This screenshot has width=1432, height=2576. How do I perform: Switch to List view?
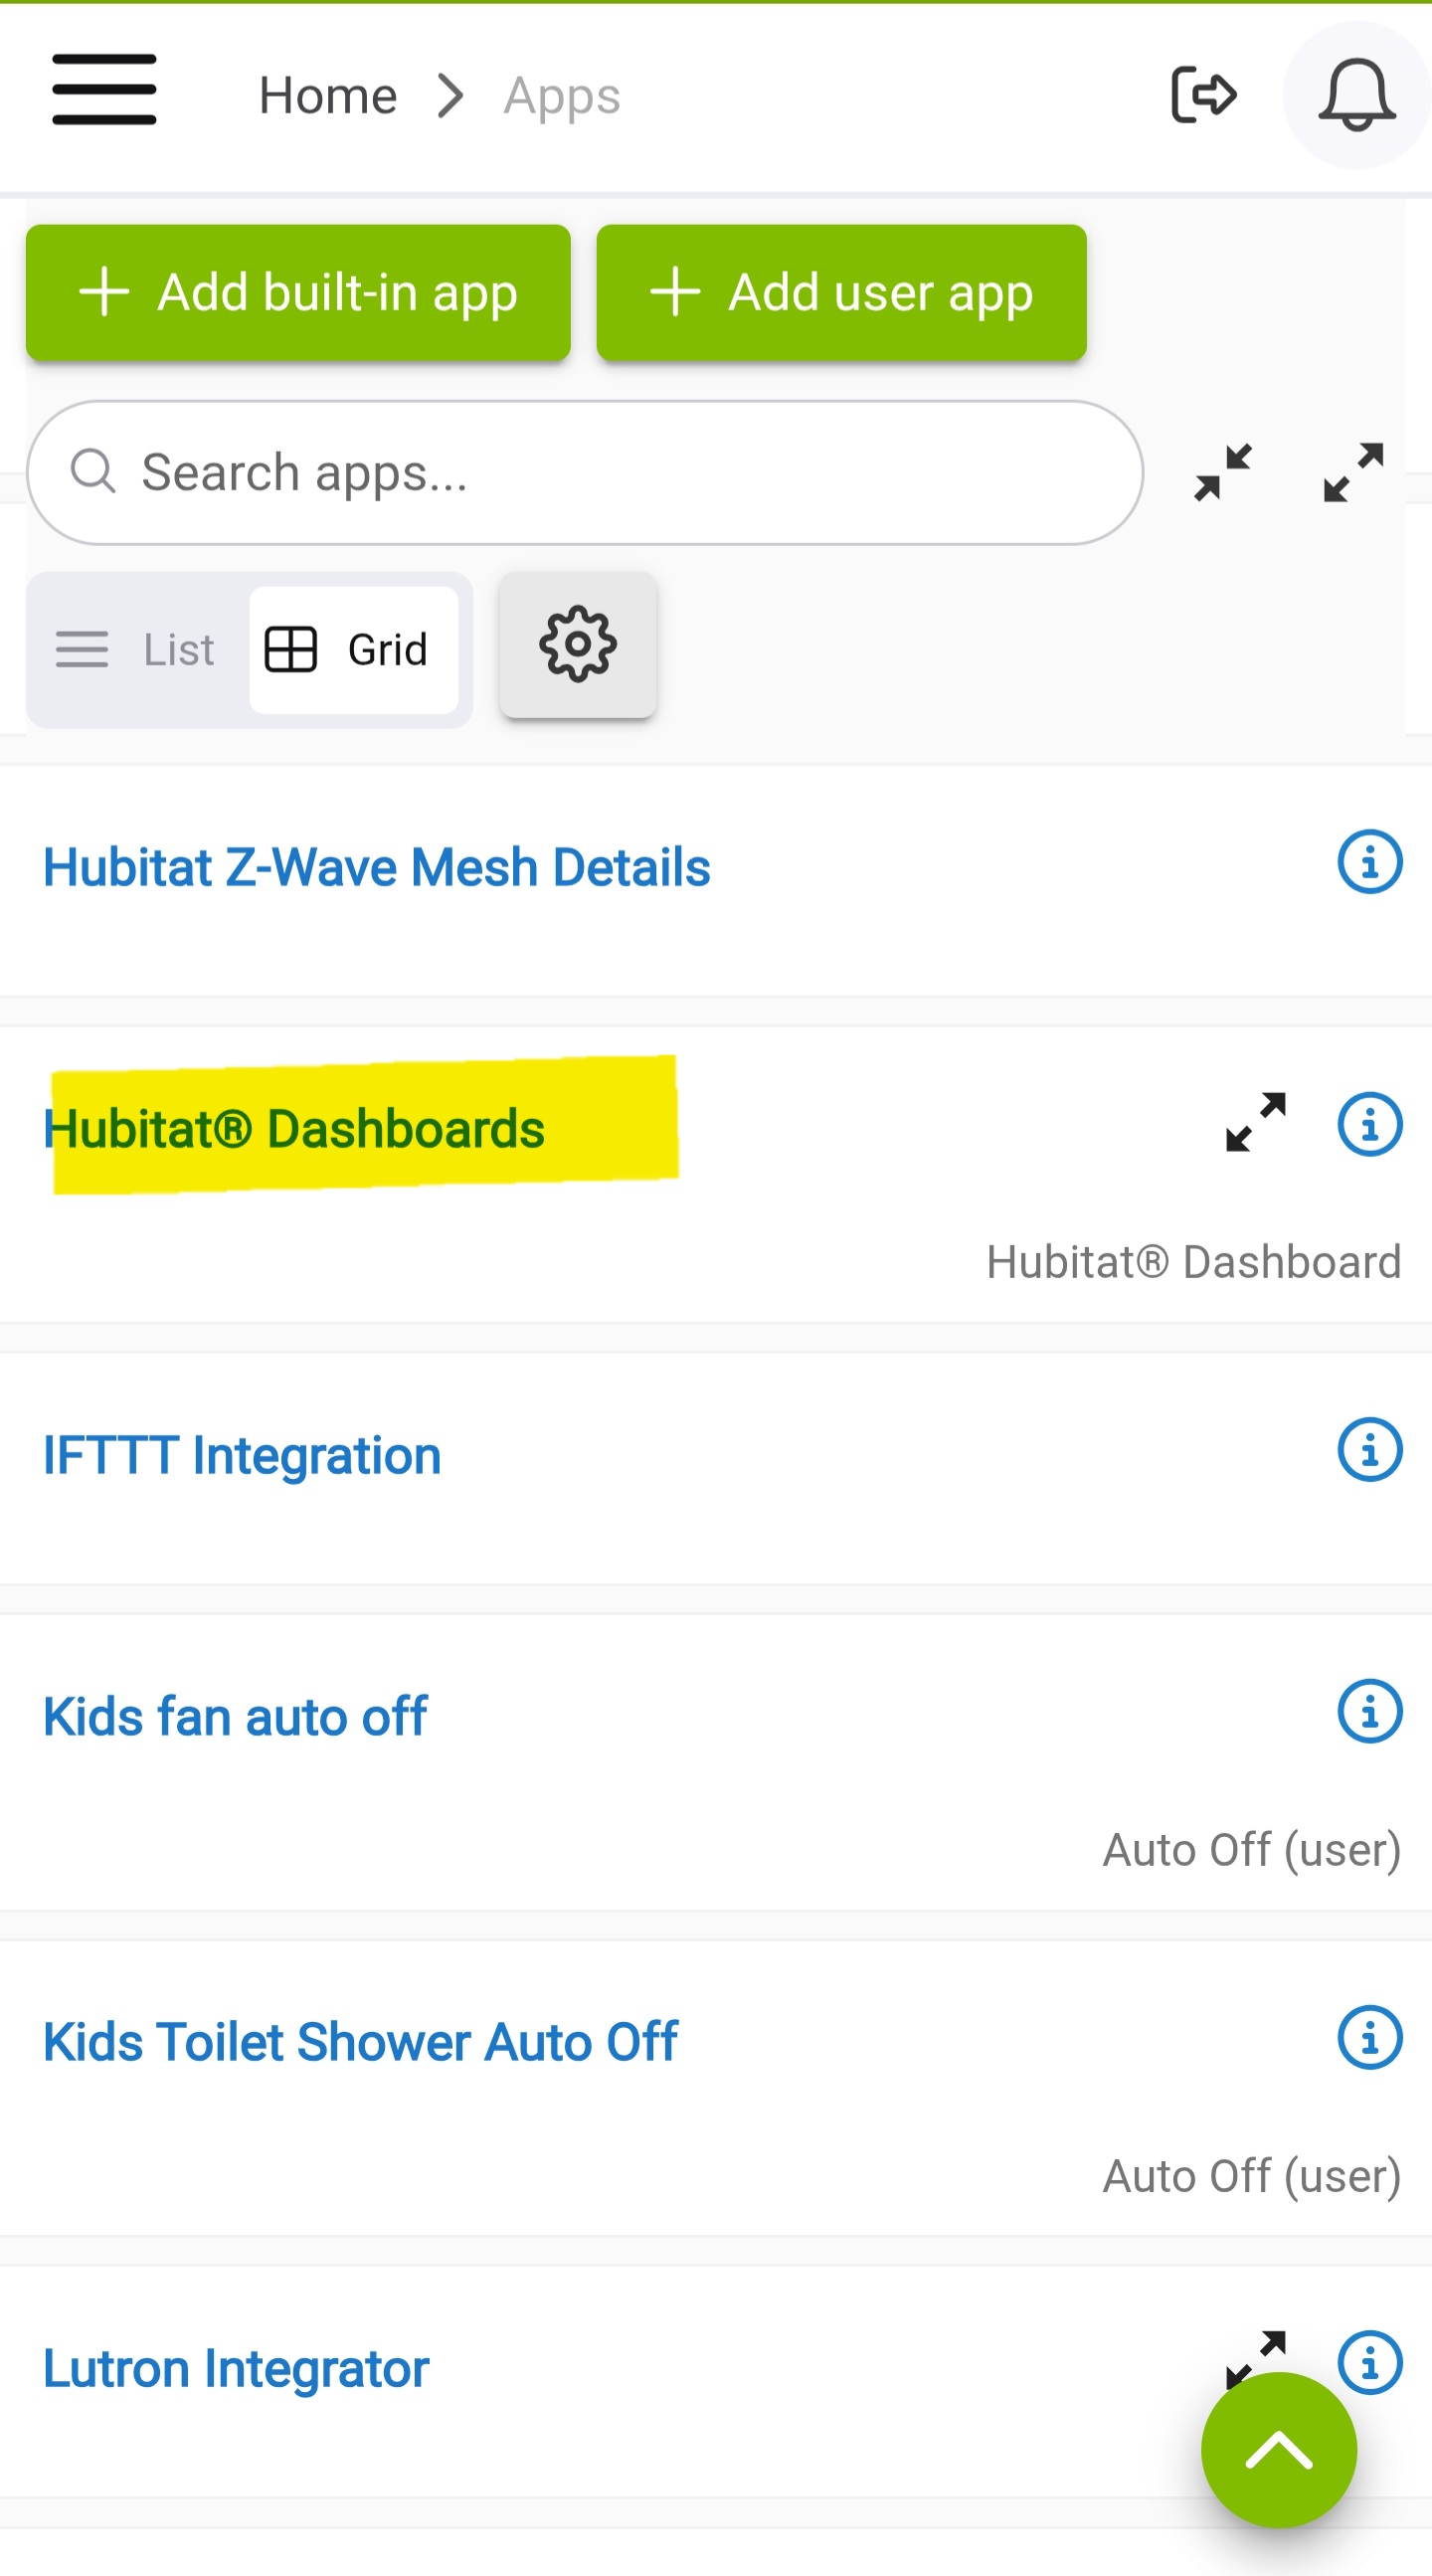136,650
